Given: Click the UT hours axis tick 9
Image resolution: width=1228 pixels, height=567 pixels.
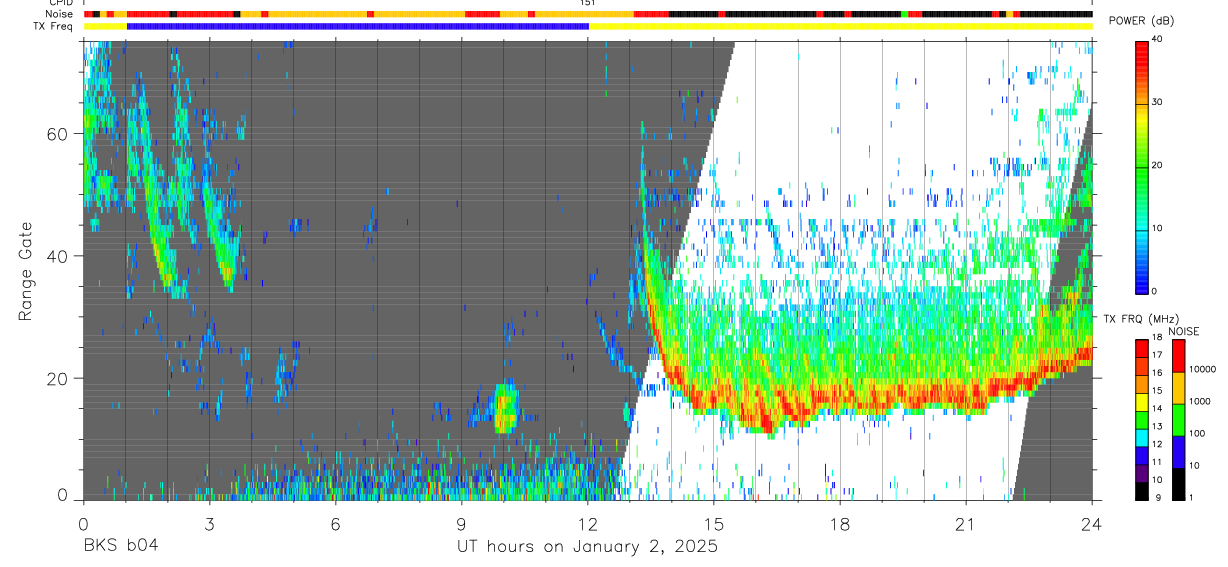Looking at the screenshot, I should 461,523.
